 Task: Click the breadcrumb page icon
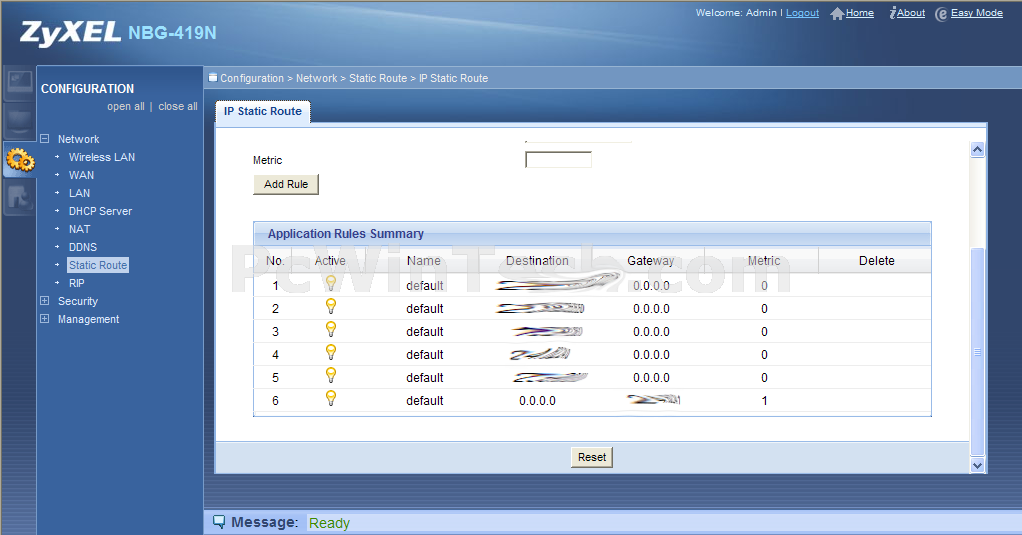(212, 78)
